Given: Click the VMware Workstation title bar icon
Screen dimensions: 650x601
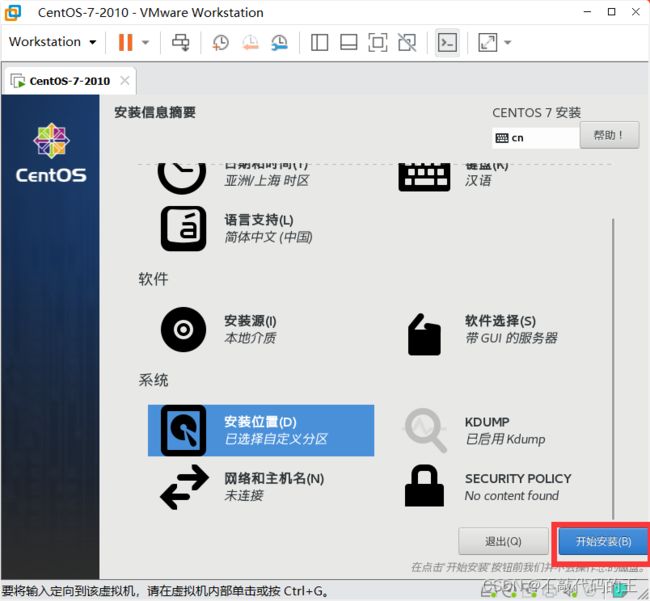Looking at the screenshot, I should 12,12.
